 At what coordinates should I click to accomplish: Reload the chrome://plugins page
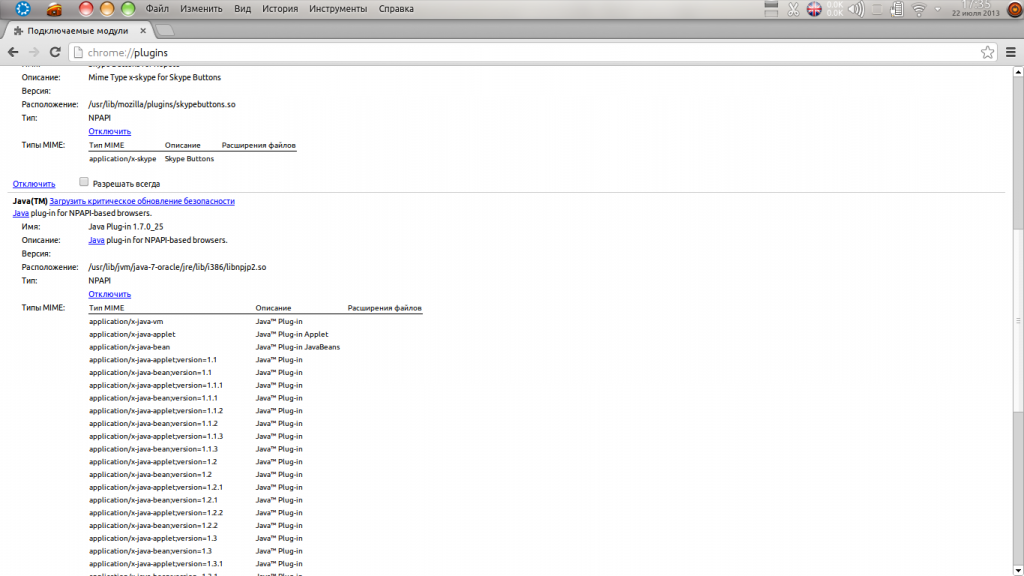(55, 52)
